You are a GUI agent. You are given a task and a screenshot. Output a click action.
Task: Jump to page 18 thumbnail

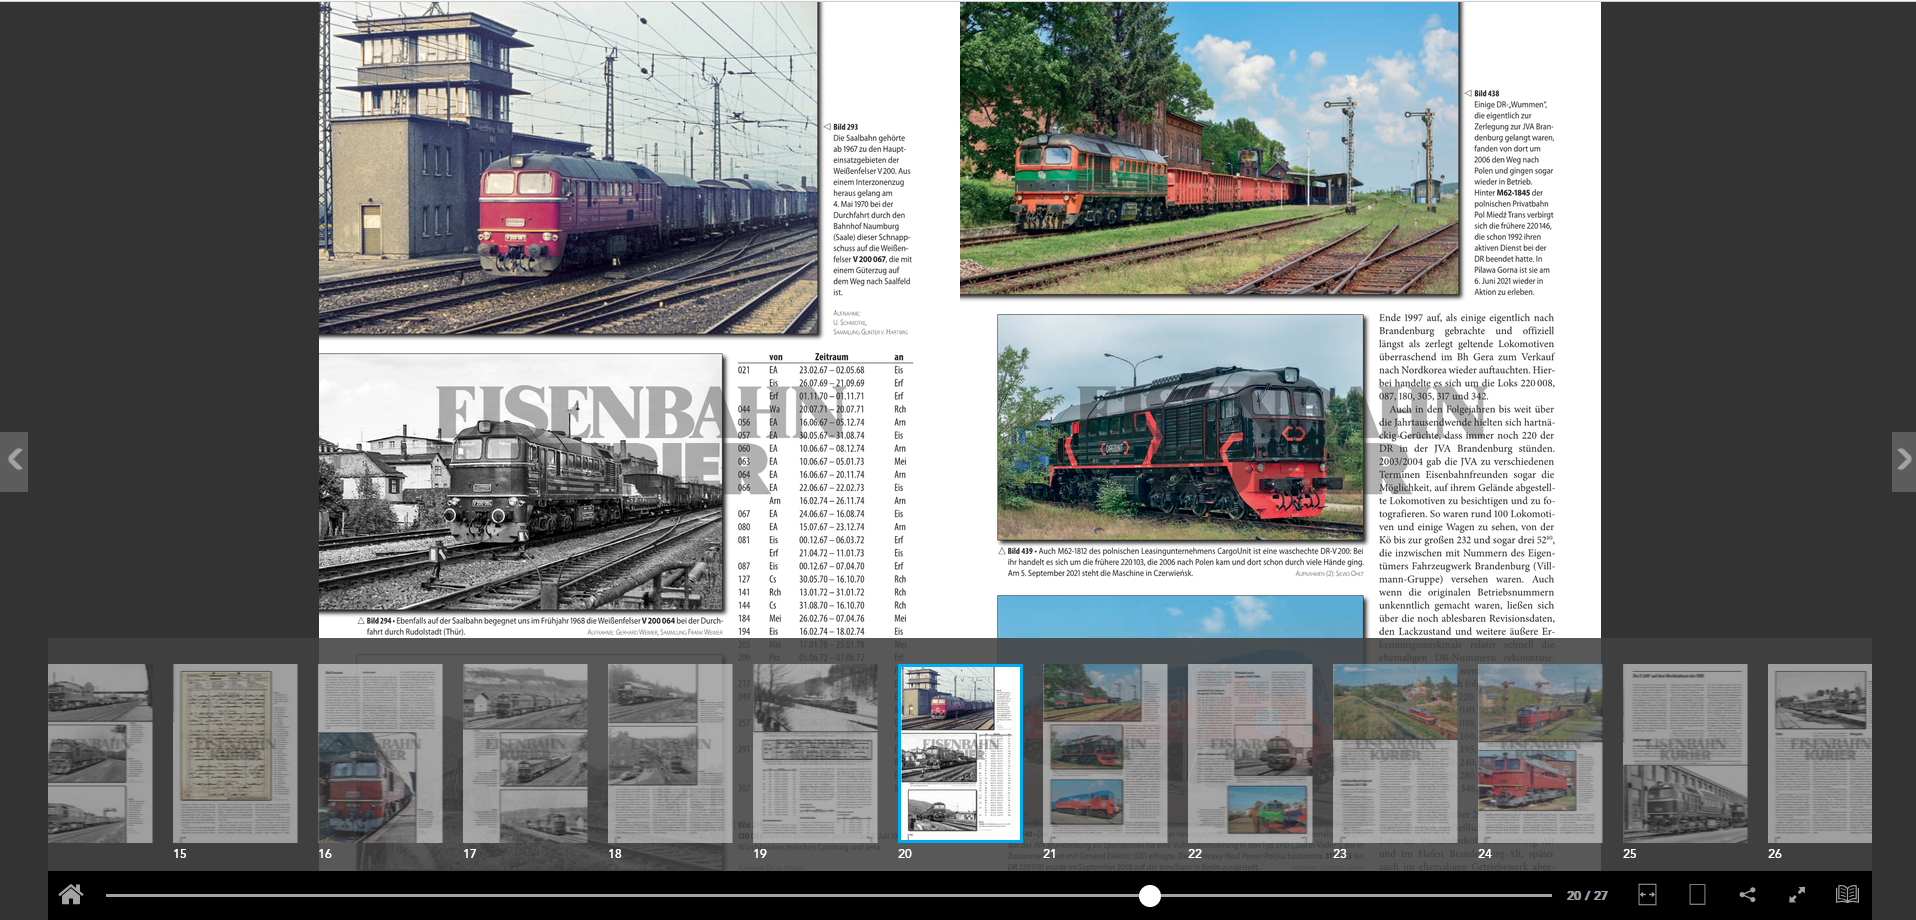tap(670, 753)
